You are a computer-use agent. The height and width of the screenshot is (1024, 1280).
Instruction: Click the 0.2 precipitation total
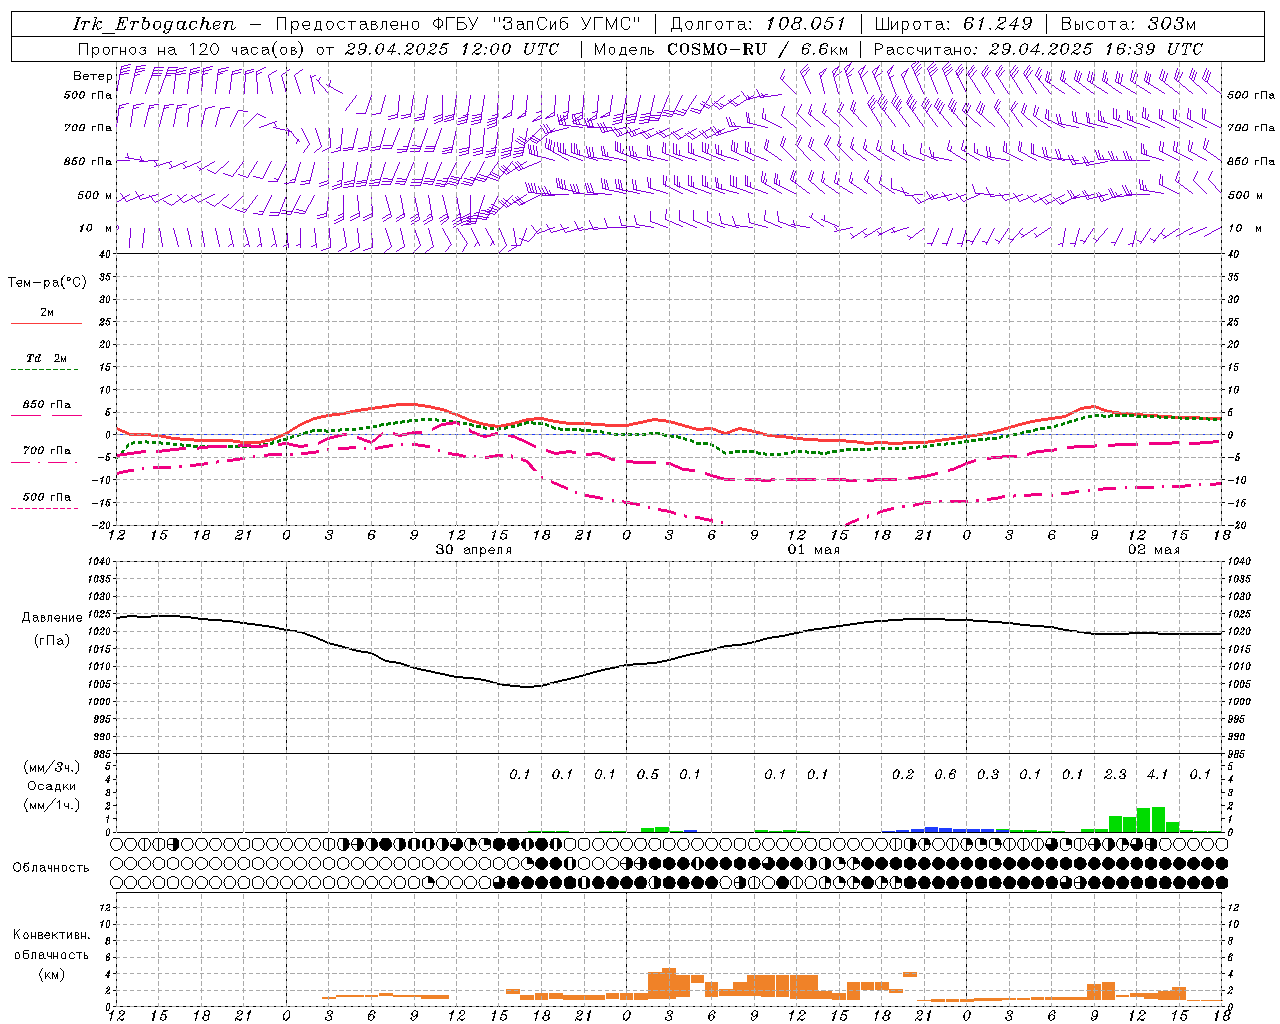[903, 774]
